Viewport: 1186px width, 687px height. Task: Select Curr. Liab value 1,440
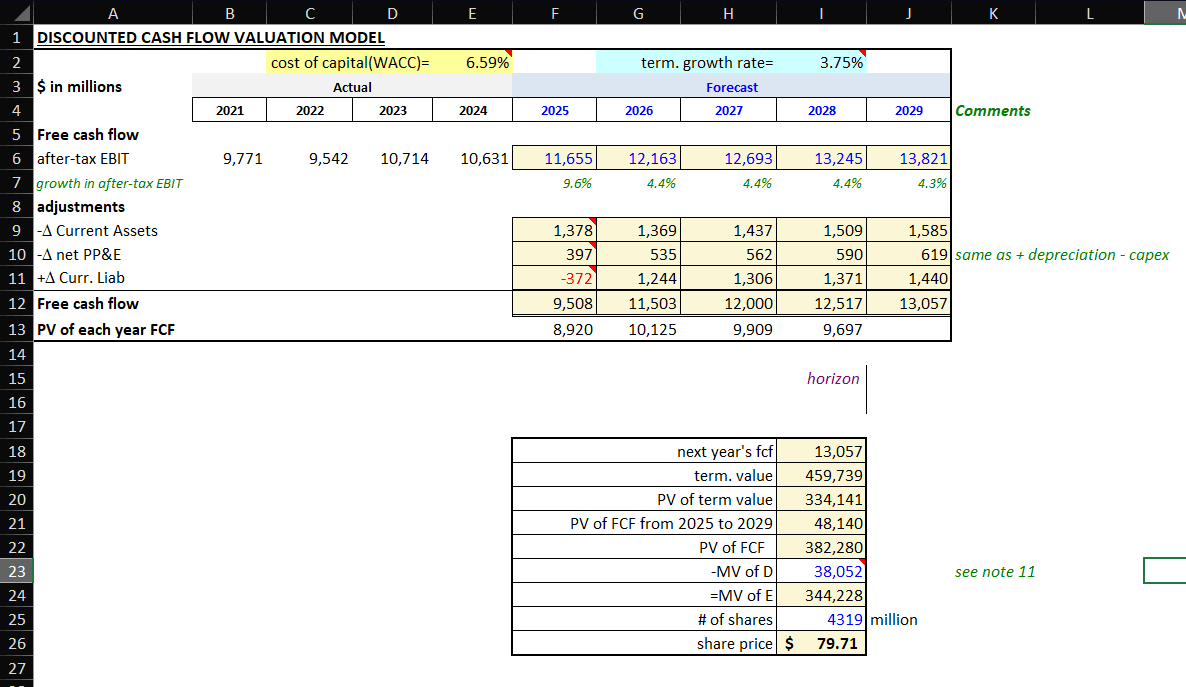click(x=908, y=278)
